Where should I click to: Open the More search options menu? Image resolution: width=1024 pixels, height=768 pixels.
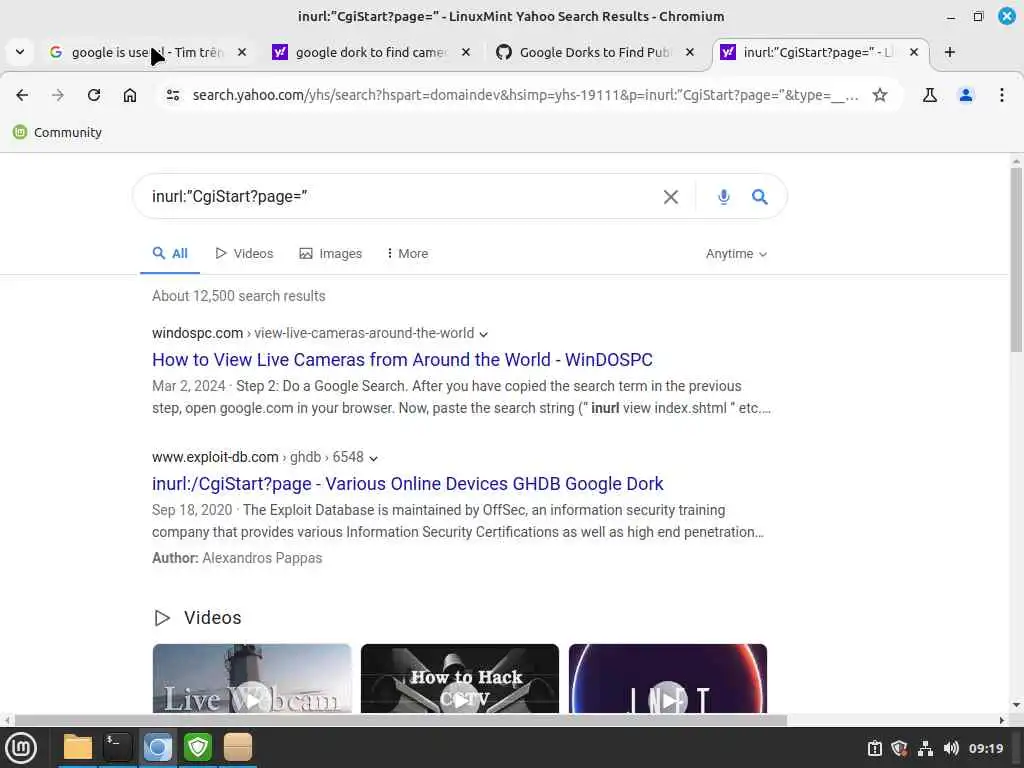(x=407, y=253)
